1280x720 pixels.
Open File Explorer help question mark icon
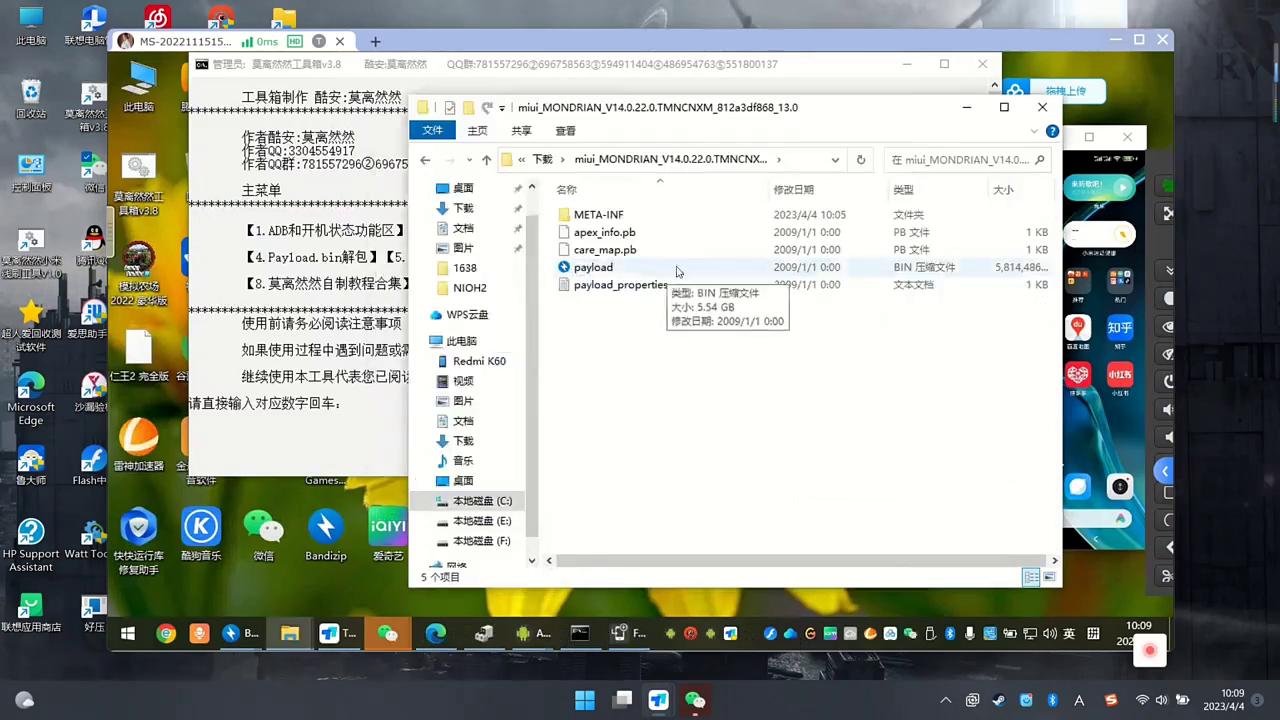pyautogui.click(x=1051, y=131)
